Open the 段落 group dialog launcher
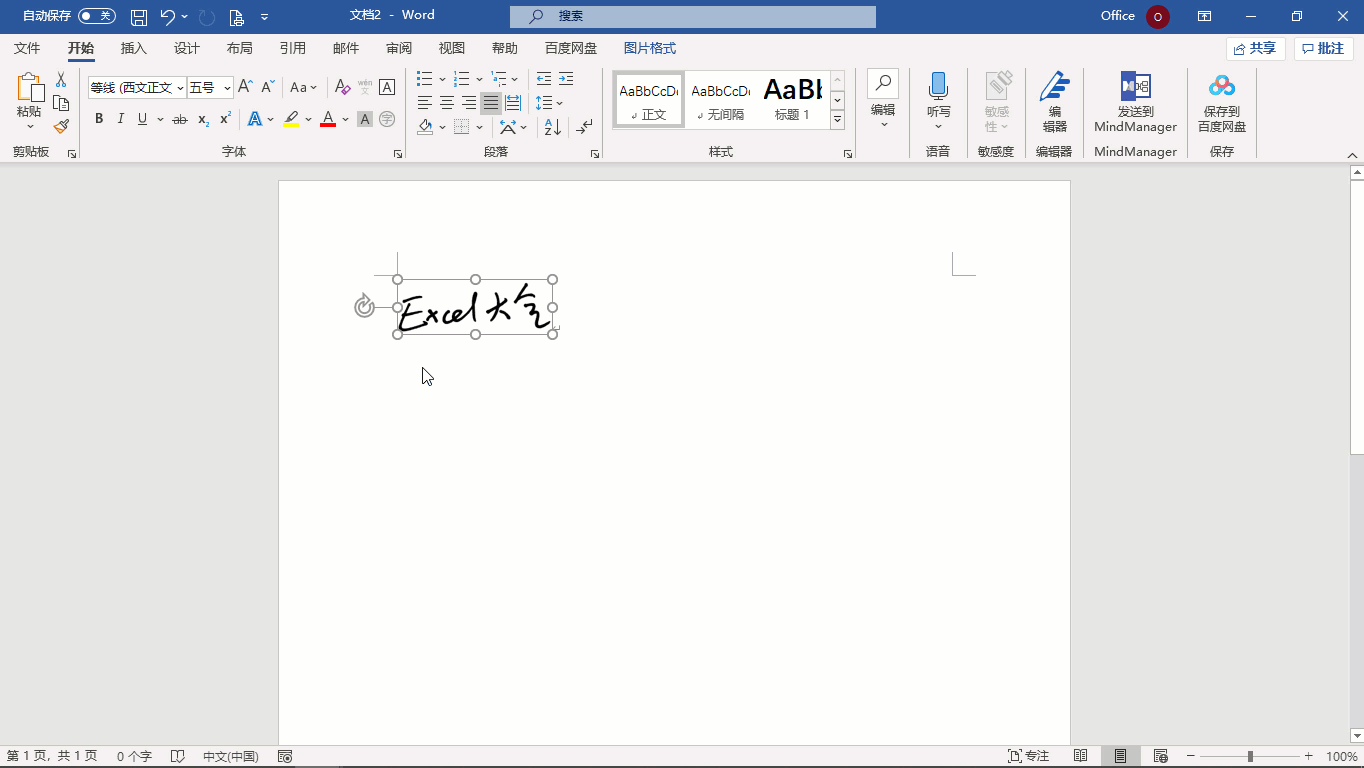This screenshot has width=1364, height=768. tap(595, 154)
